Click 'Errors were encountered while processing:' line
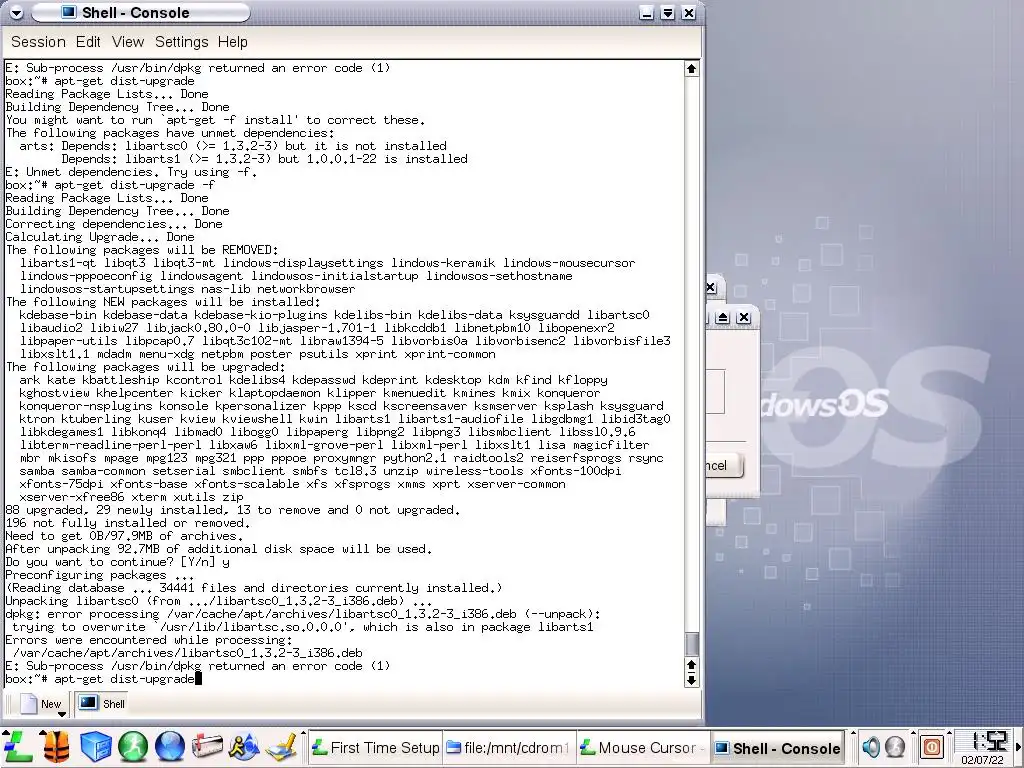 [149, 640]
